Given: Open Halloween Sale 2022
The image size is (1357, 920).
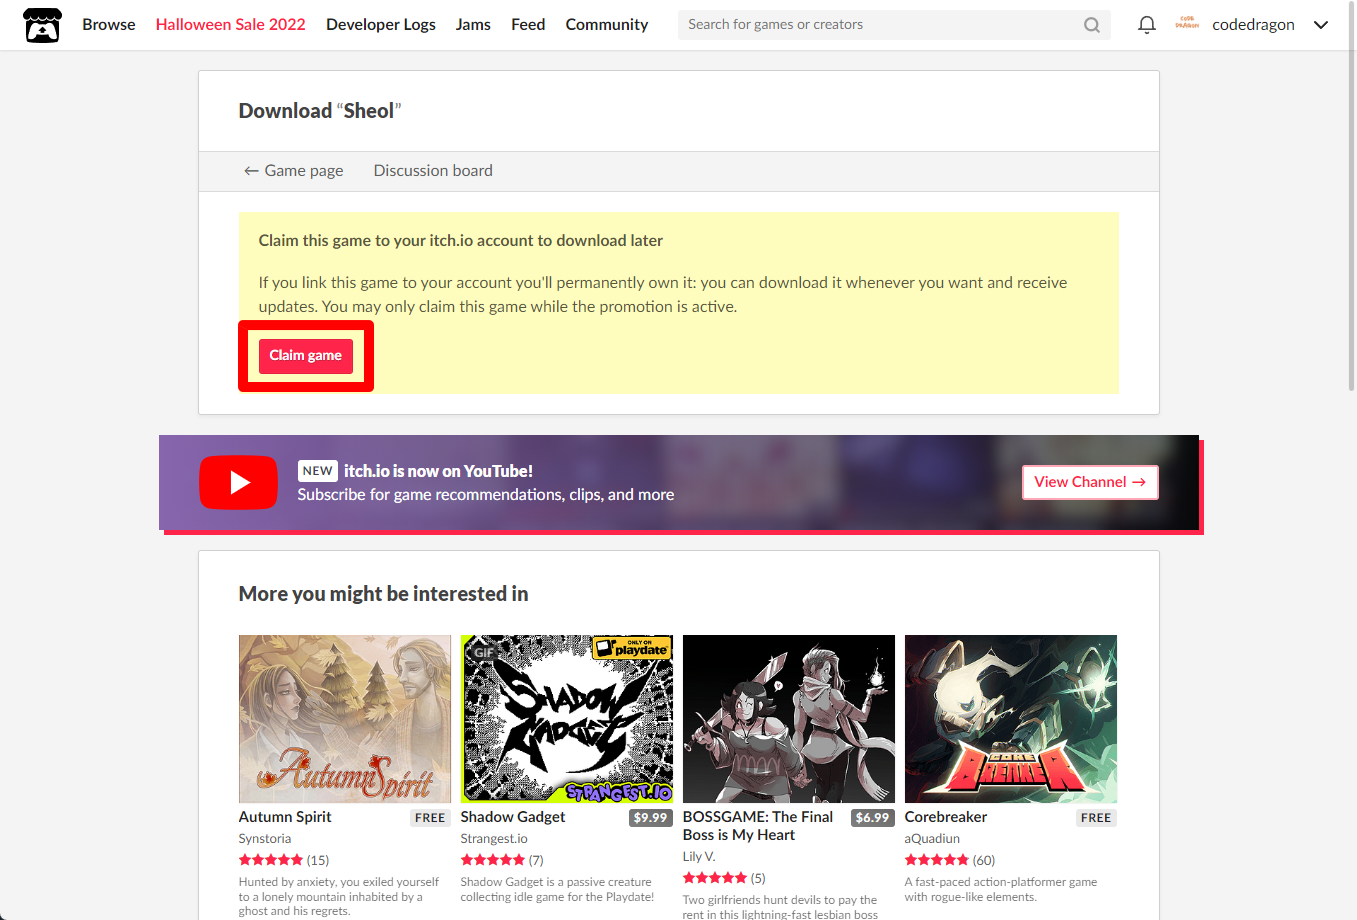Looking at the screenshot, I should point(231,25).
